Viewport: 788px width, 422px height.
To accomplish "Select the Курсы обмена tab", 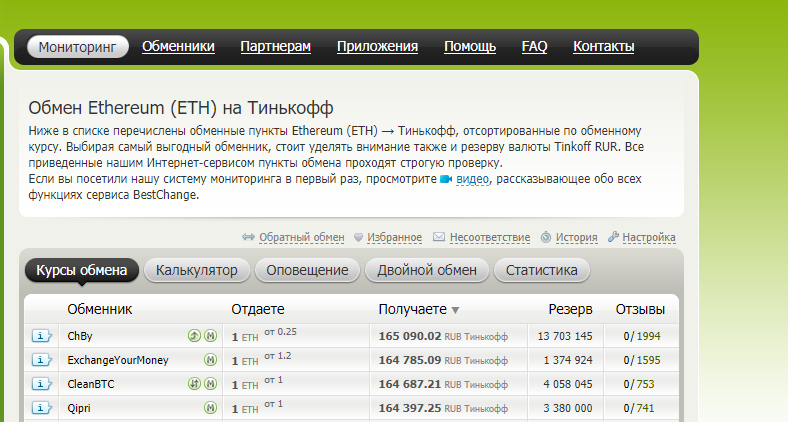I will [81, 270].
